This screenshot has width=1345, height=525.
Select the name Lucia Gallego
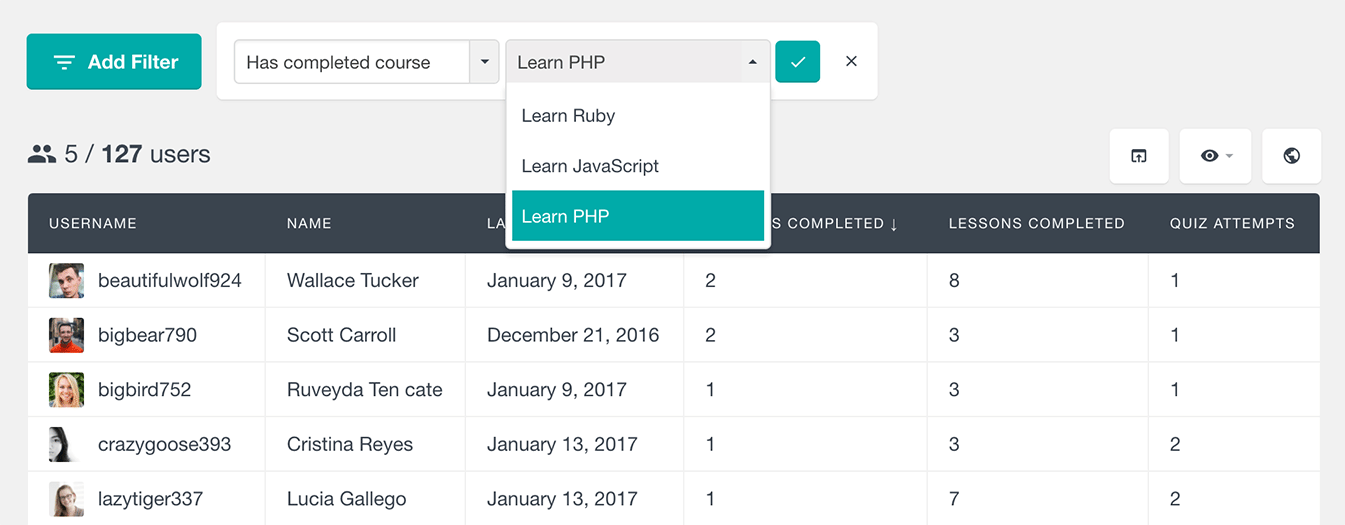click(347, 499)
